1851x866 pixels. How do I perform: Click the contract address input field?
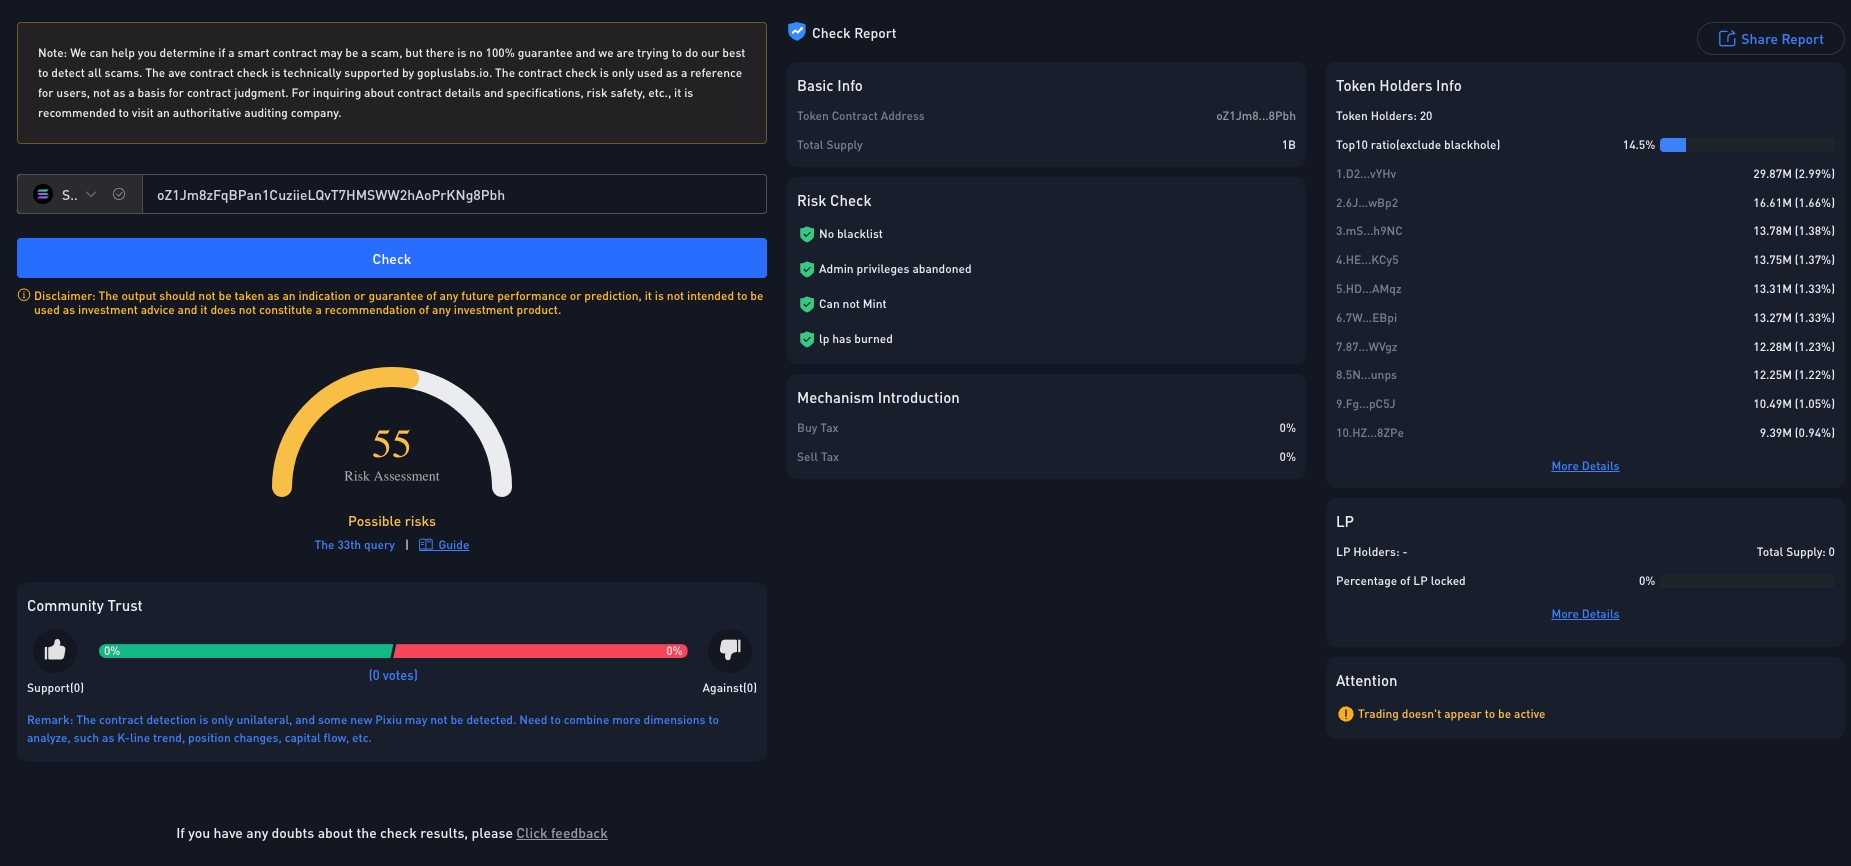454,195
